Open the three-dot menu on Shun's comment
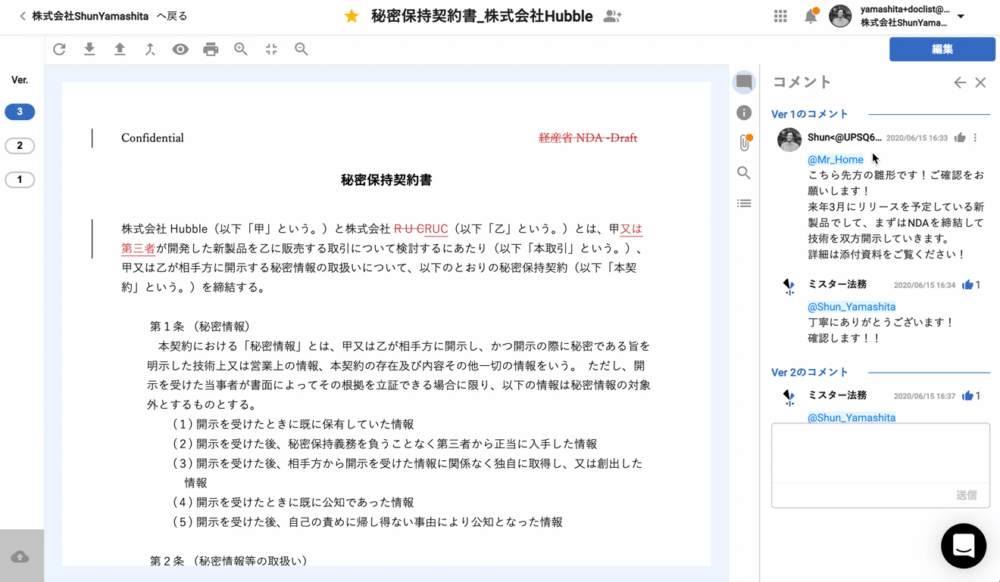This screenshot has height=582, width=1000. [975, 138]
